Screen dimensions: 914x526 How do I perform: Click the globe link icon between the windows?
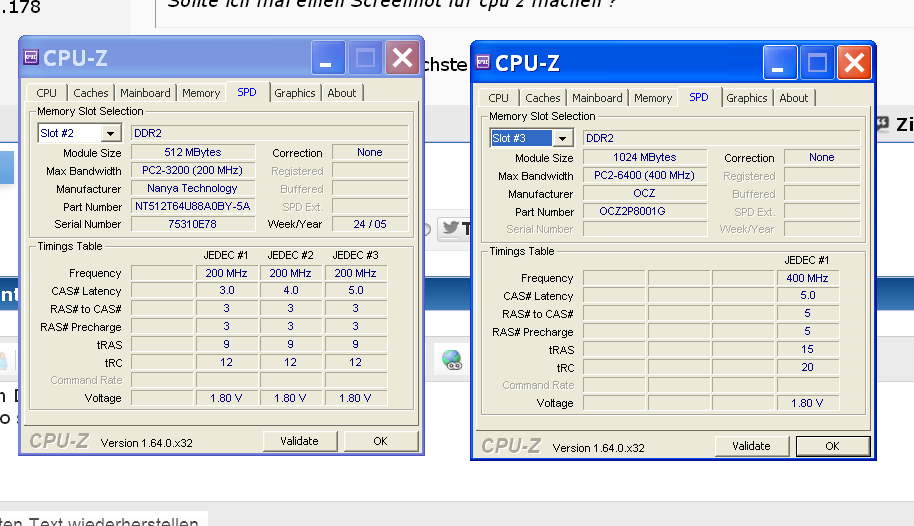click(x=452, y=360)
